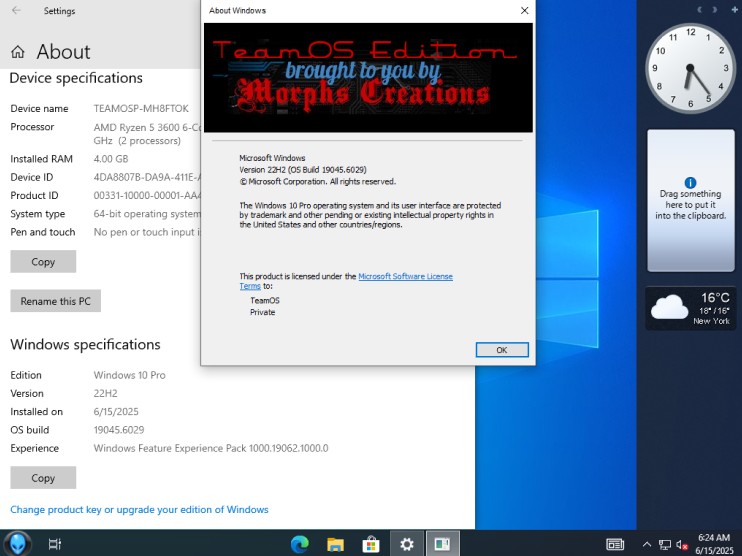
Task: Click the muted volume tray icon
Action: click(x=681, y=545)
